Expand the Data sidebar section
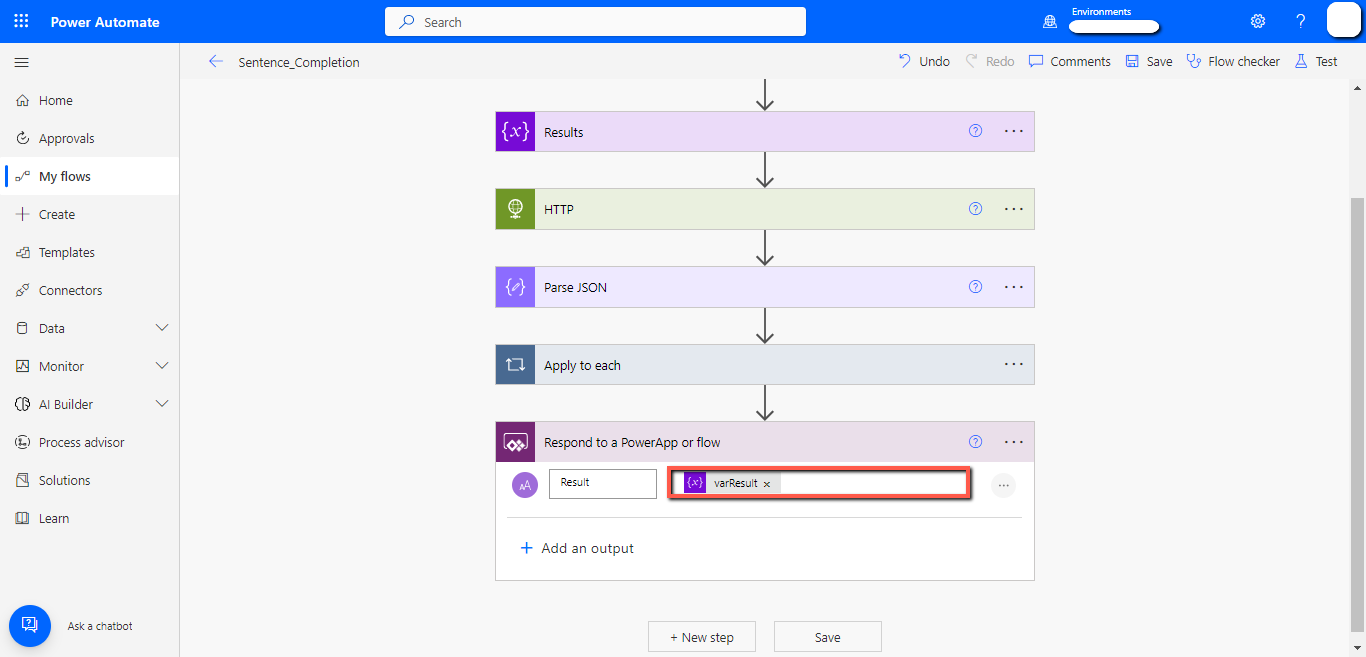The height and width of the screenshot is (657, 1366). [162, 328]
